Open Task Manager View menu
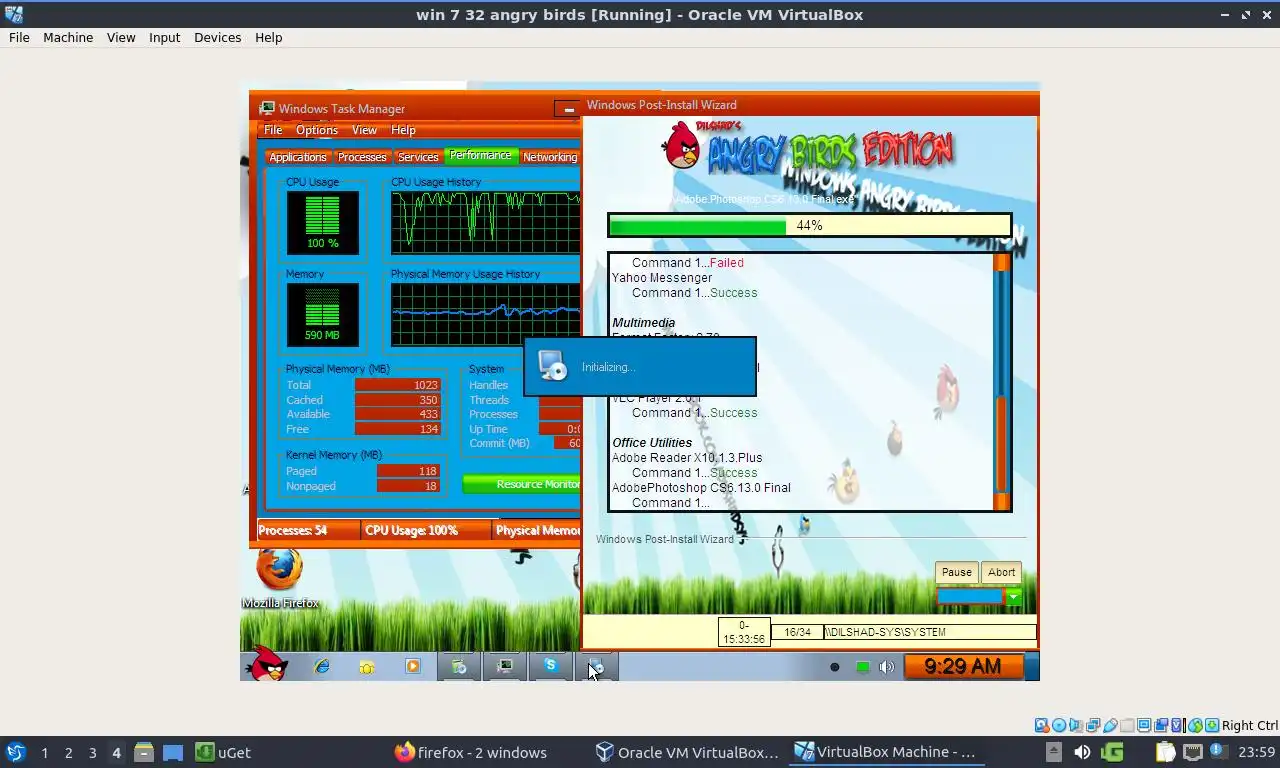This screenshot has height=768, width=1280. [x=364, y=130]
